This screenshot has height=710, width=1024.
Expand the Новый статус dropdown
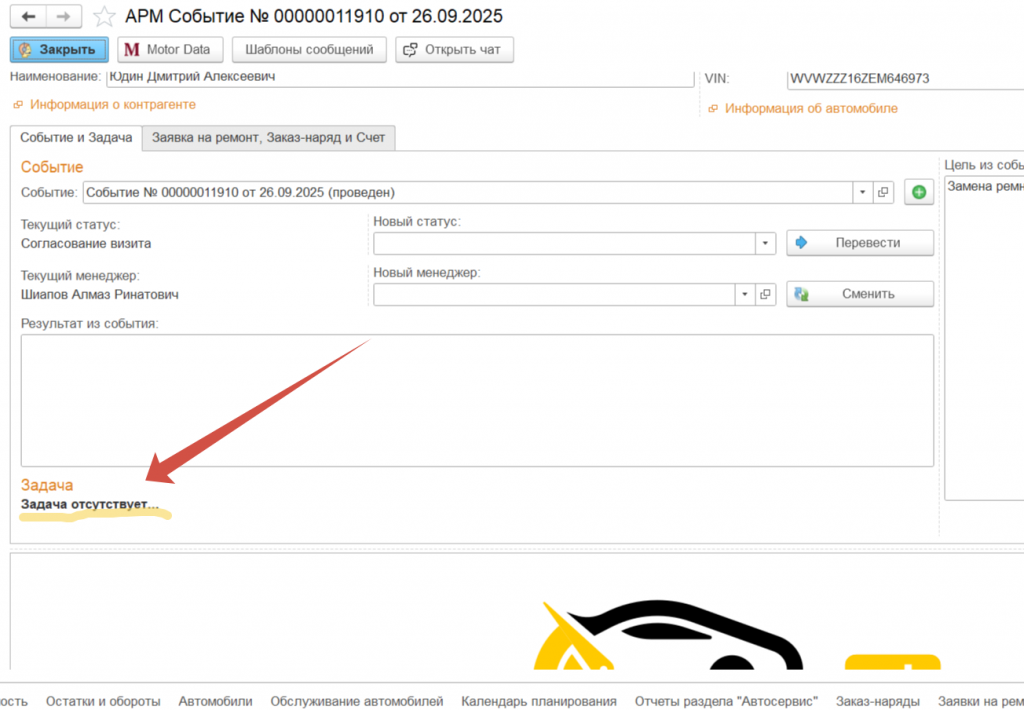765,243
